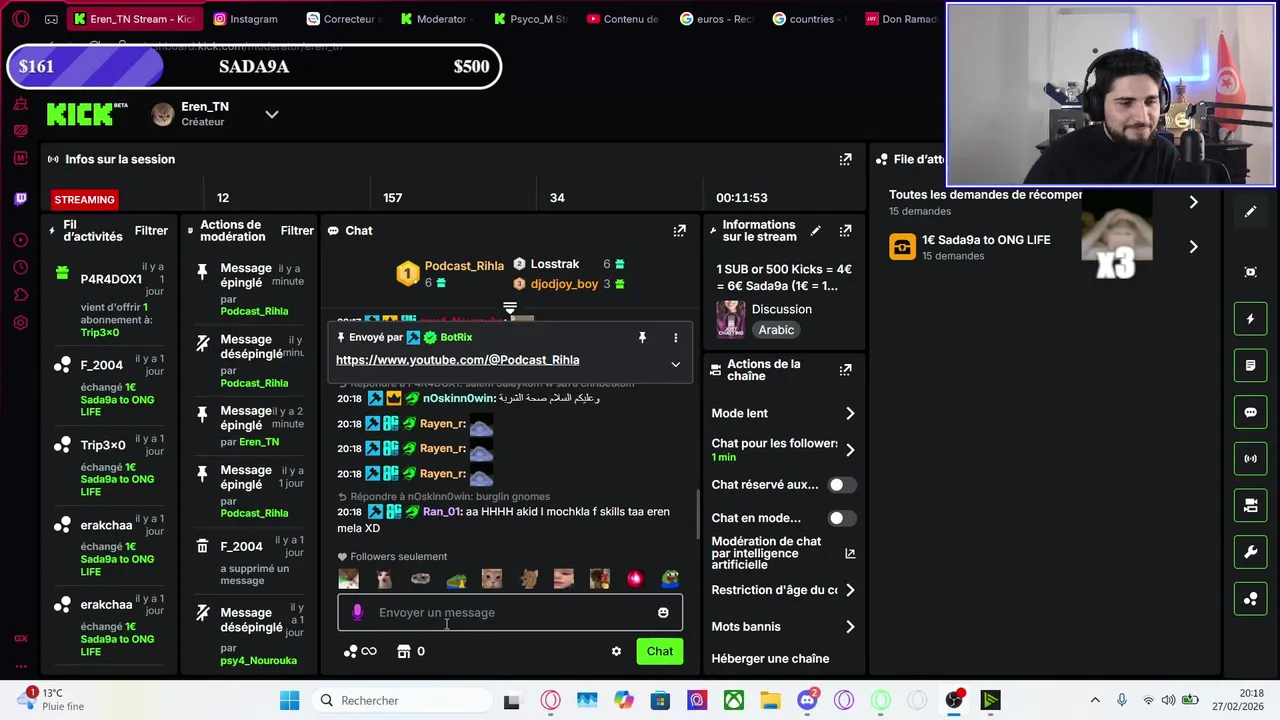1280x720 pixels.
Task: Click the Arabic language tag
Action: (776, 330)
